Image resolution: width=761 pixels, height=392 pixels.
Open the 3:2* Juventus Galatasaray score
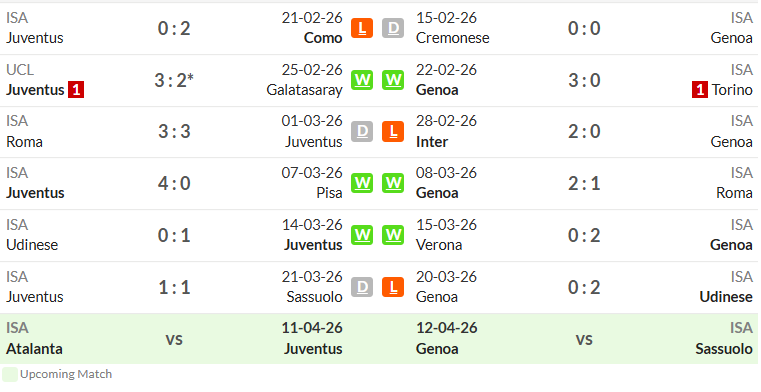pos(174,80)
